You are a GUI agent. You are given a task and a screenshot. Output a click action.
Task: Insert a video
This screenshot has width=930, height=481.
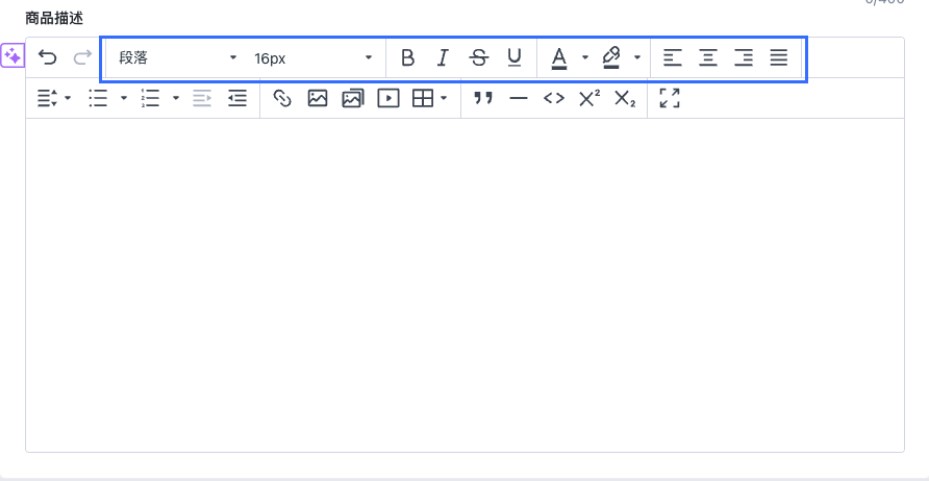pos(388,98)
